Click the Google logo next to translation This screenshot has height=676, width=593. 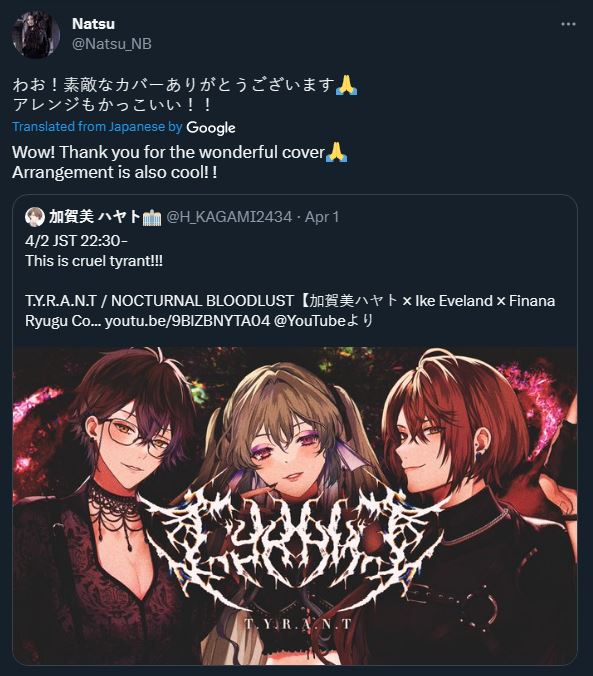coord(211,128)
